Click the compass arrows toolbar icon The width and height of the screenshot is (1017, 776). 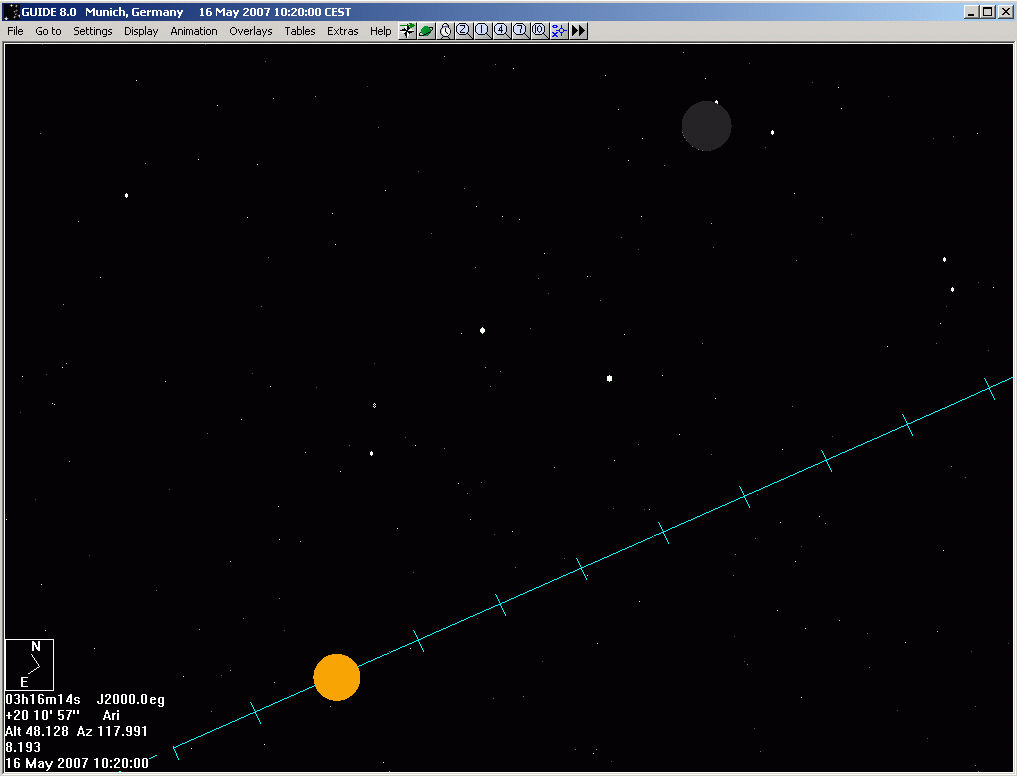407,31
